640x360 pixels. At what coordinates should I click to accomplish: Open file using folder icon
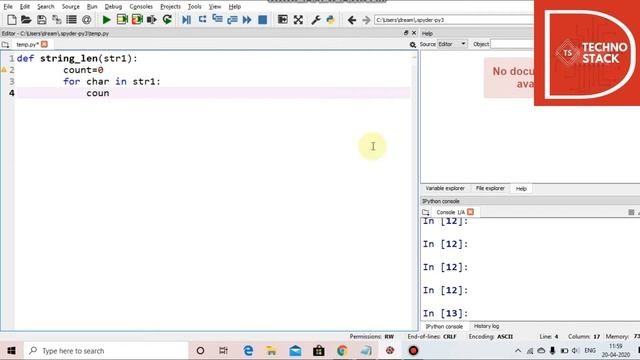coord(26,20)
